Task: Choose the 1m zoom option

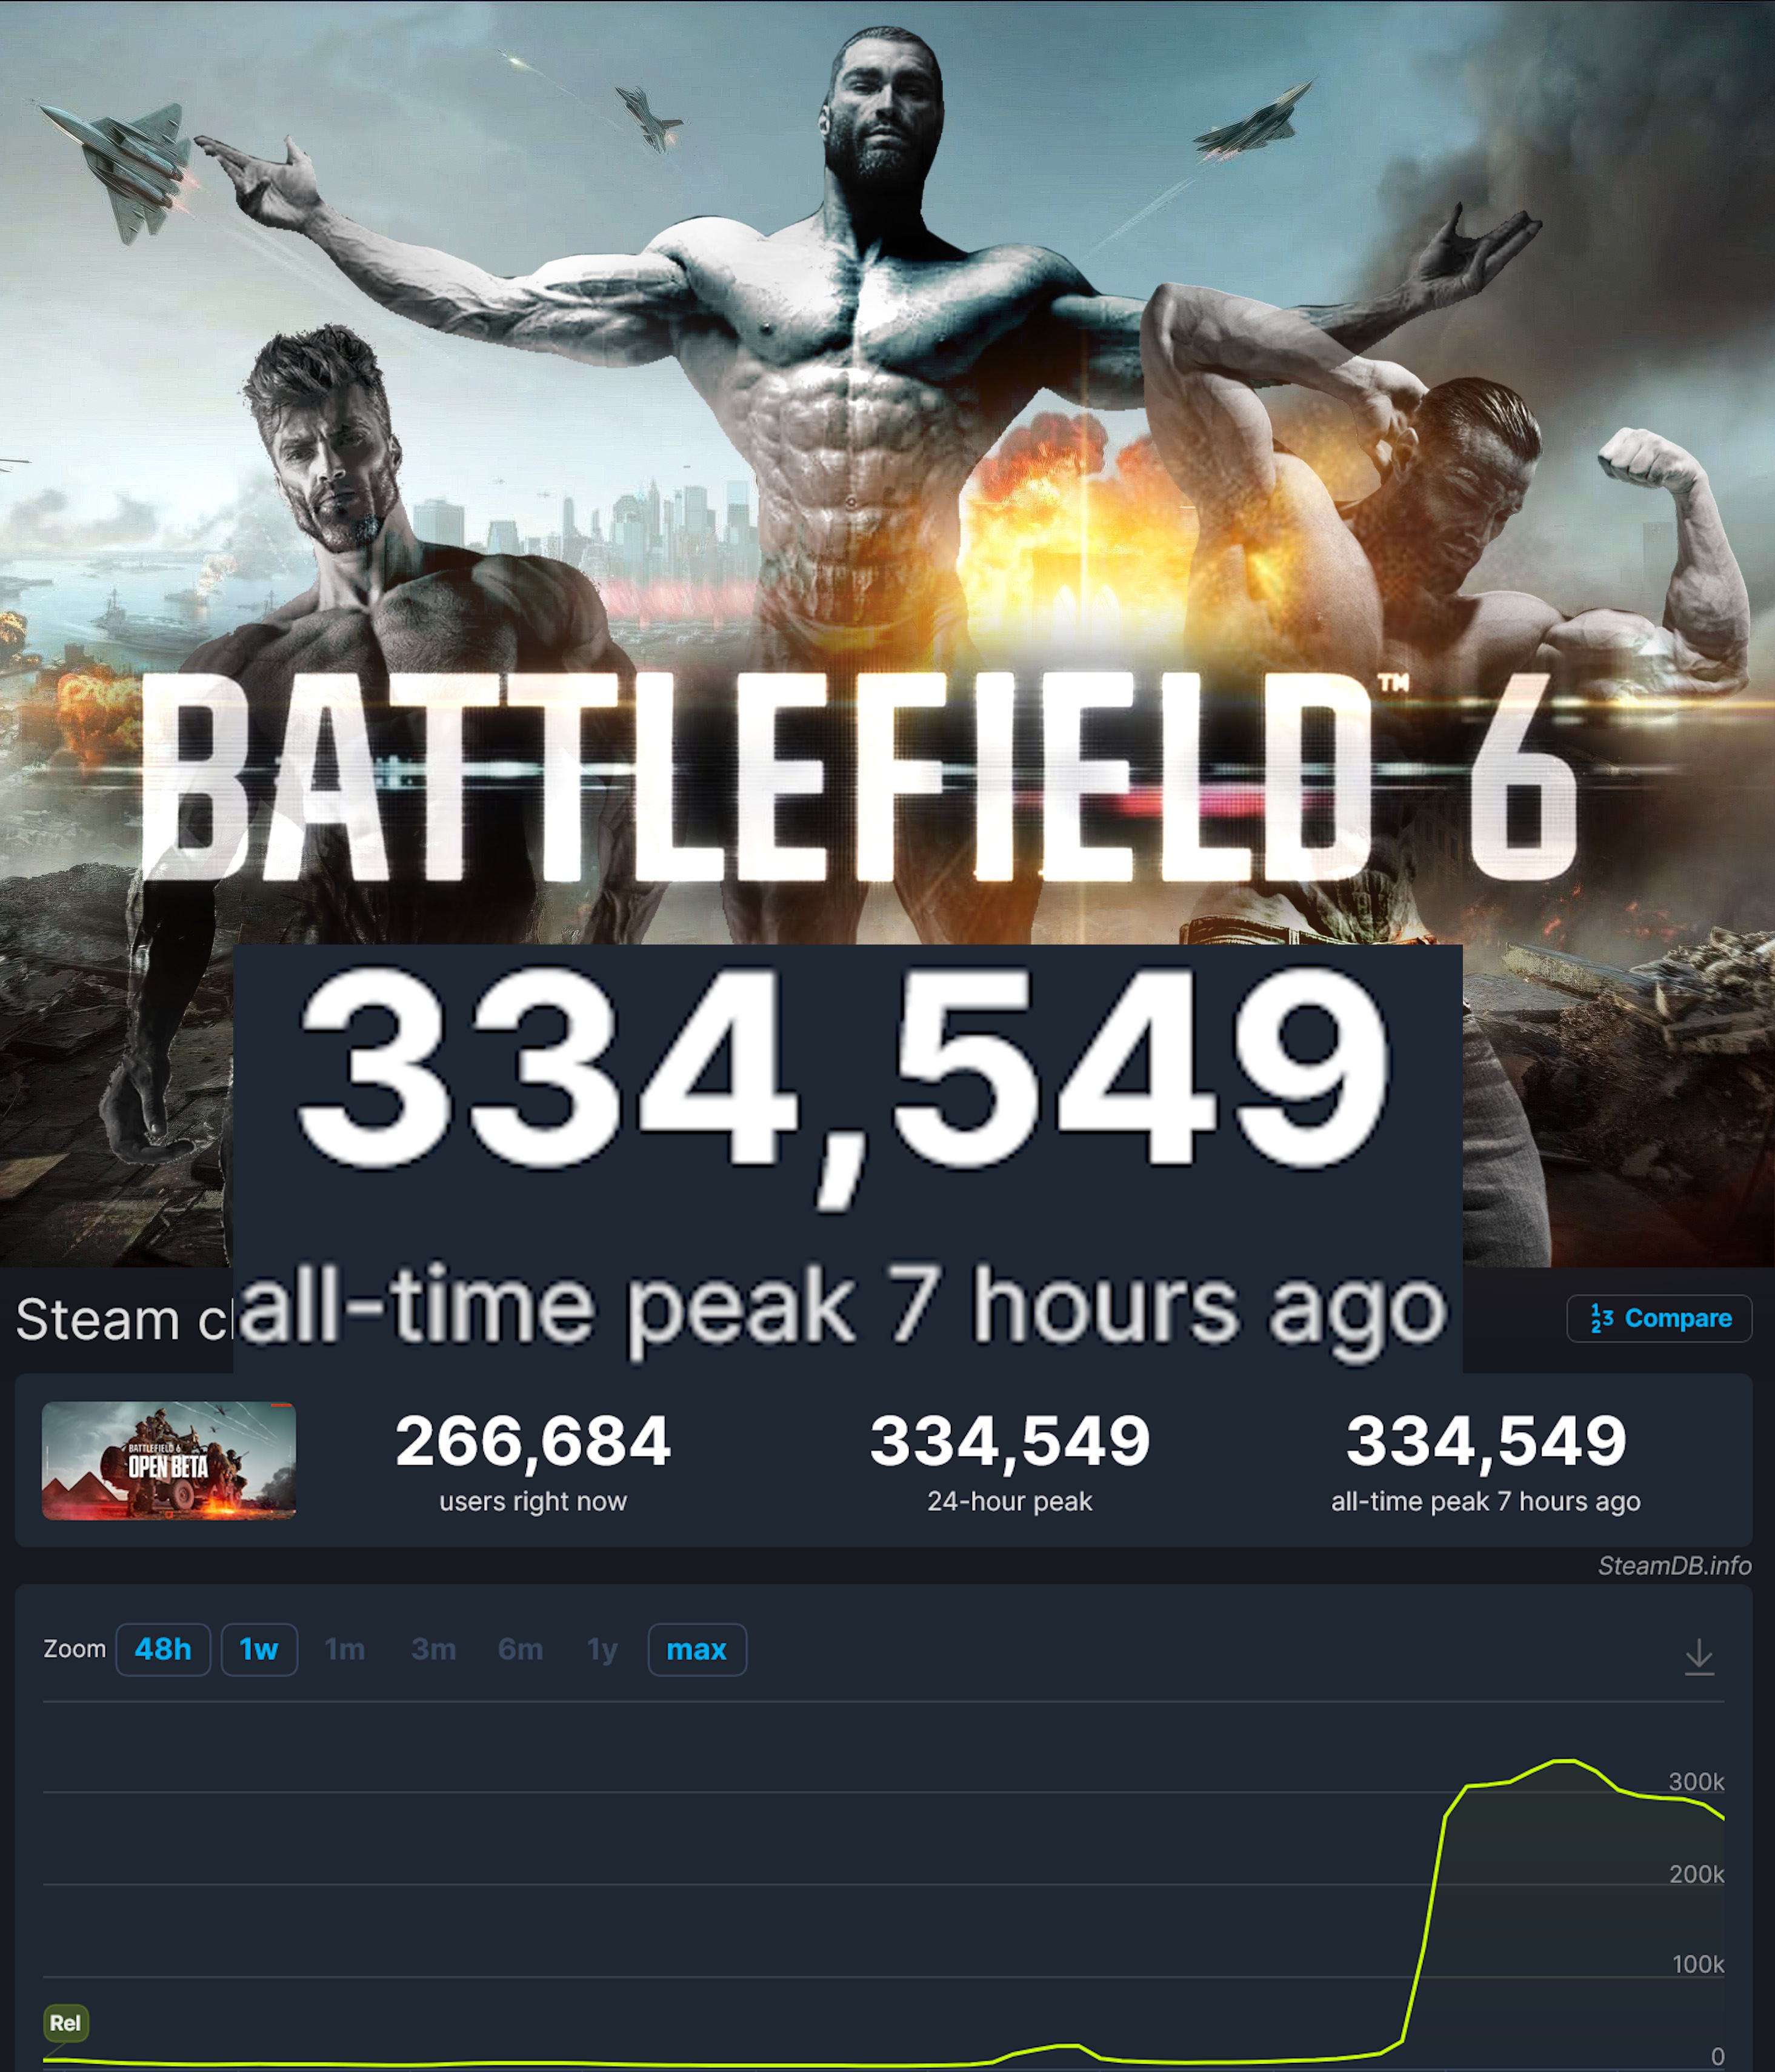Action: (x=345, y=1649)
